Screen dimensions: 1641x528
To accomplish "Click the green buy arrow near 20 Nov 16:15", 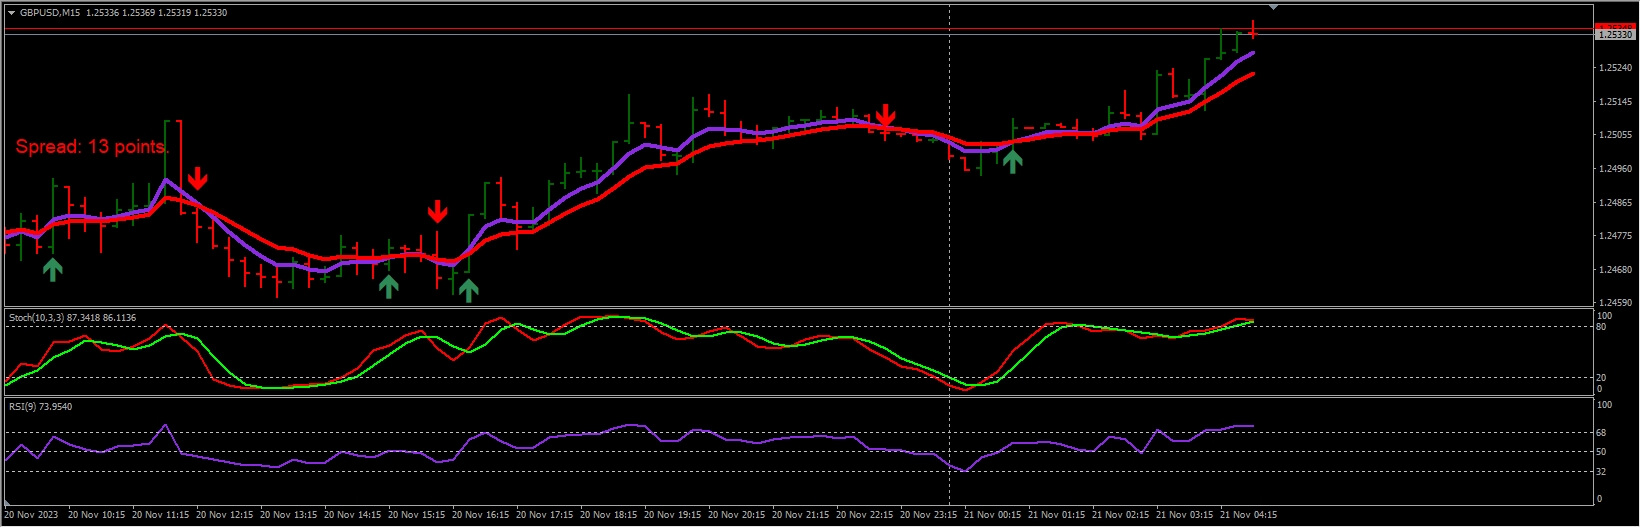I will 468,289.
